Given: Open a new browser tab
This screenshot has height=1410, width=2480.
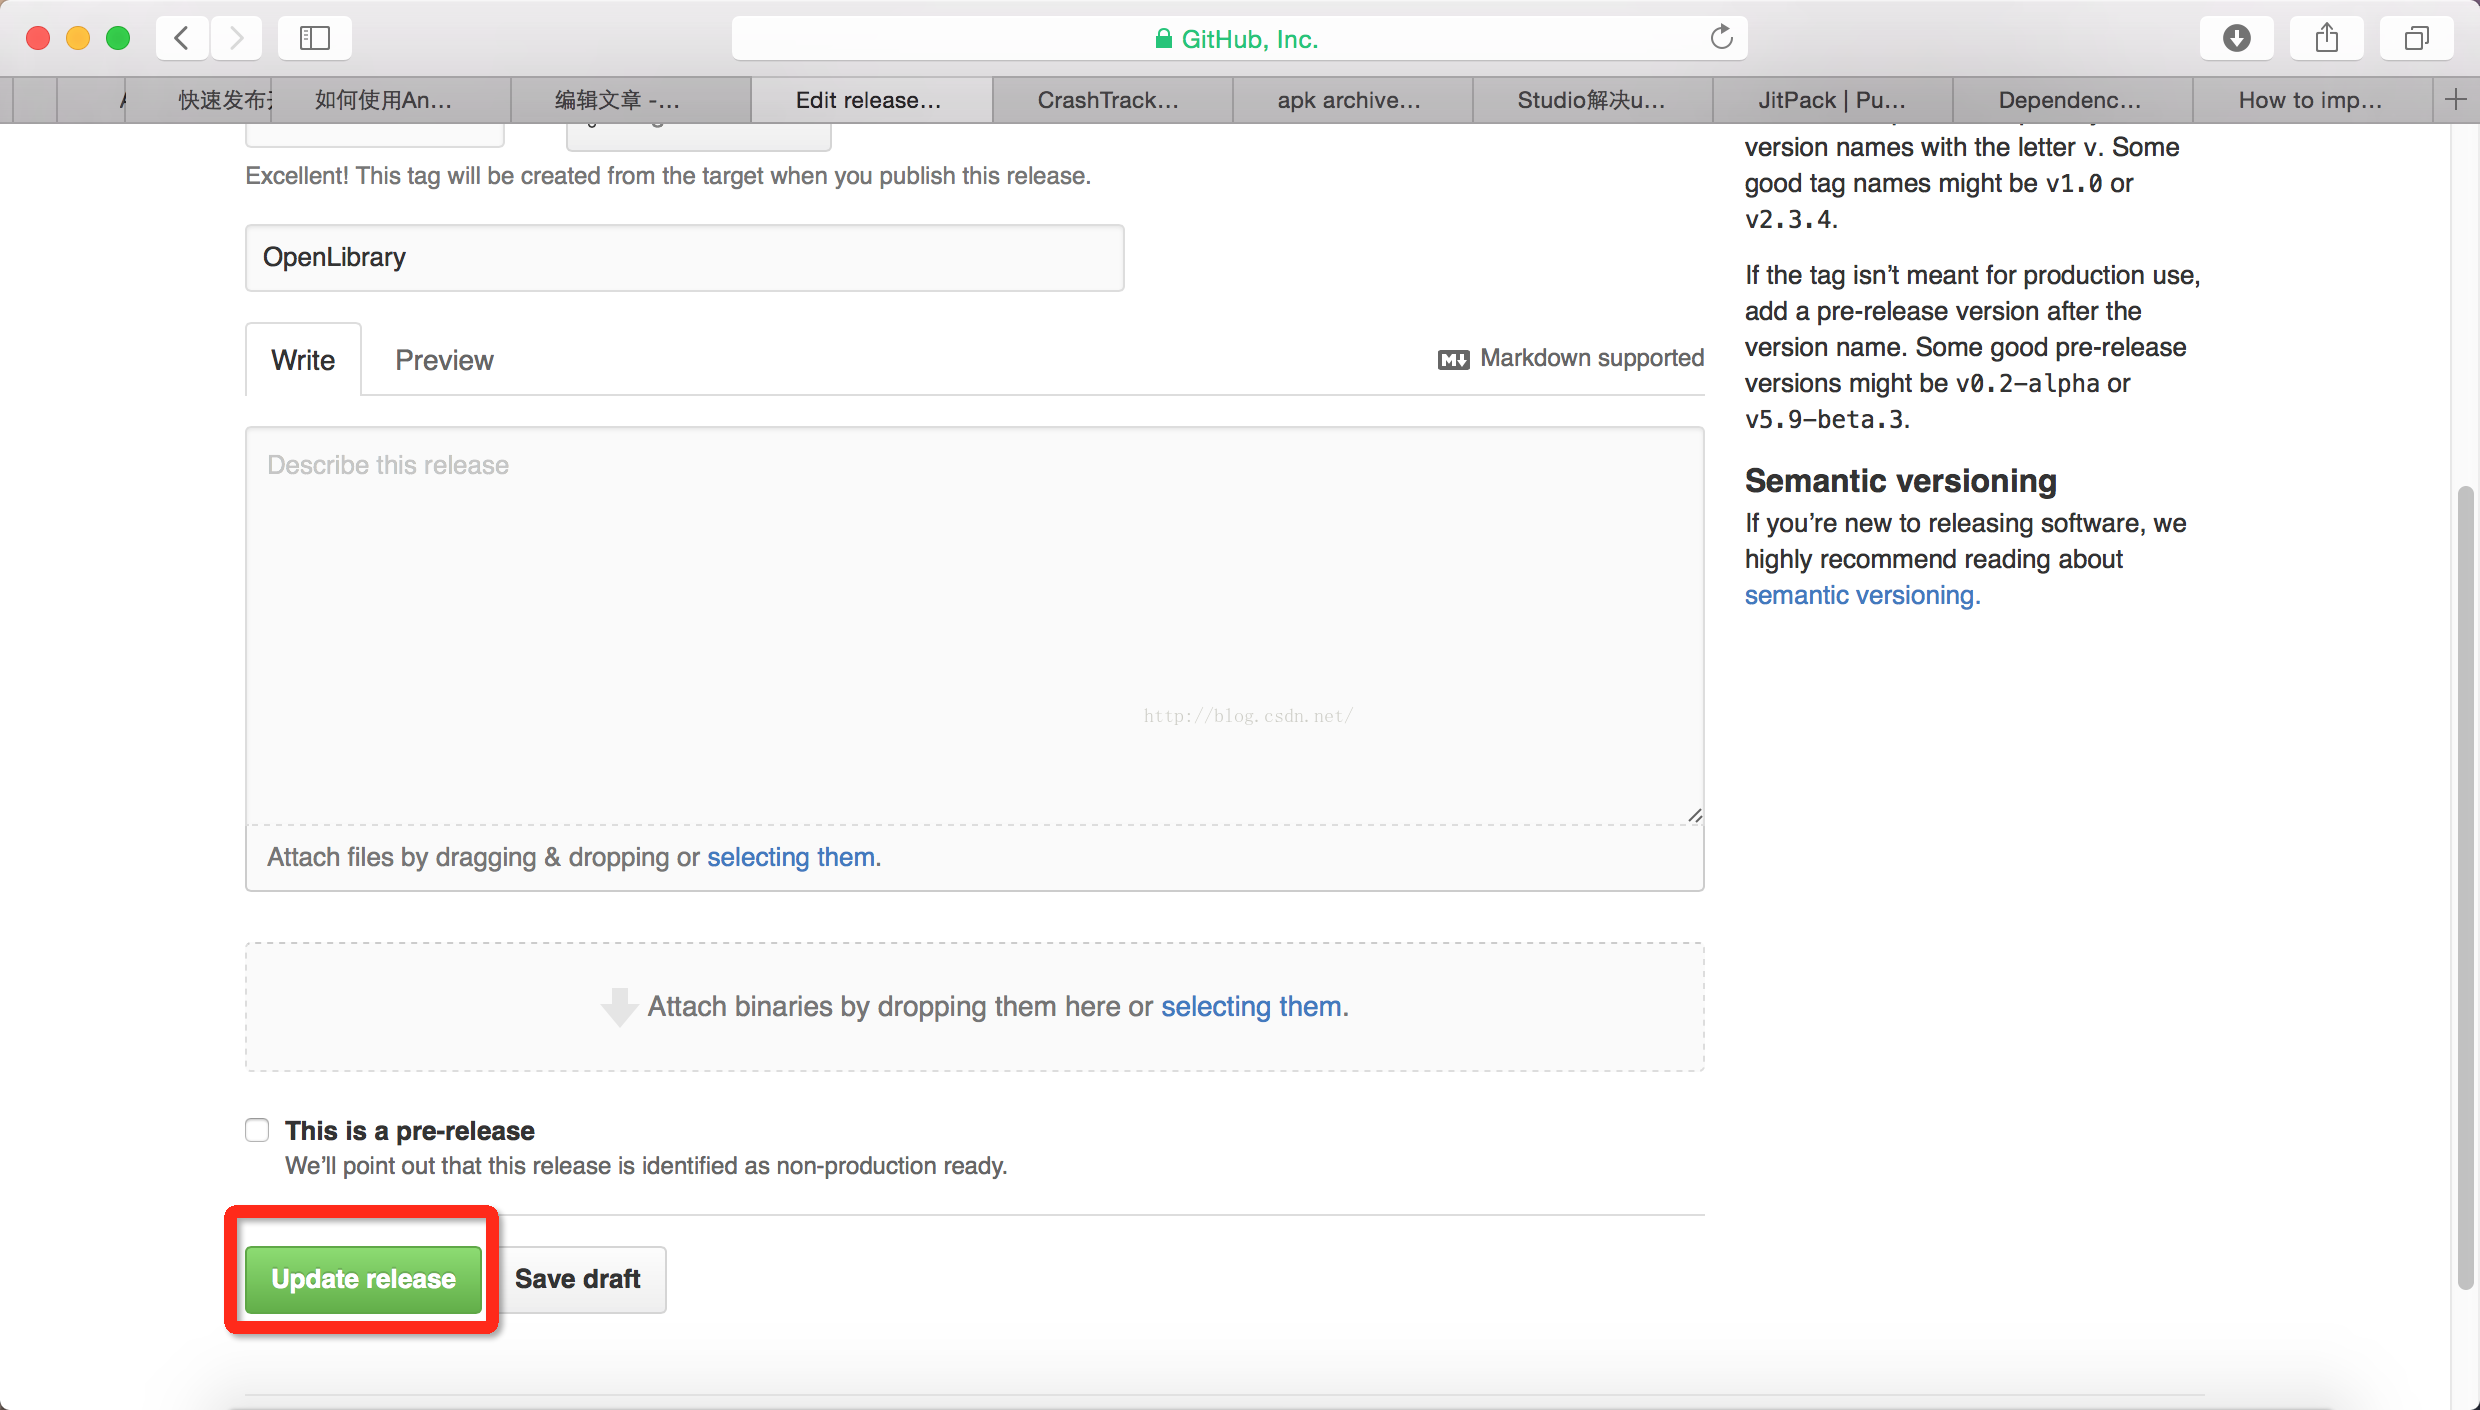Looking at the screenshot, I should click(2458, 99).
